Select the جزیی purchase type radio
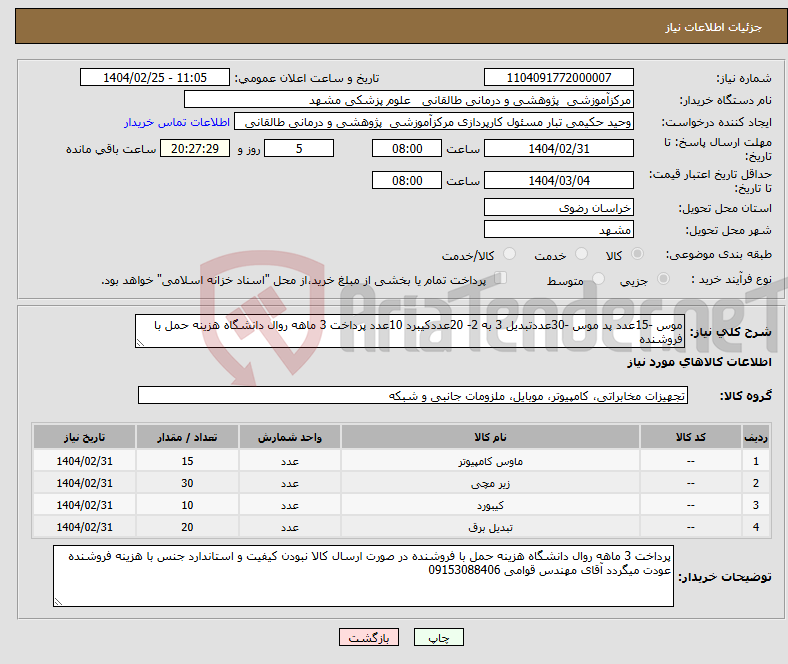This screenshot has width=788, height=664. point(663,278)
